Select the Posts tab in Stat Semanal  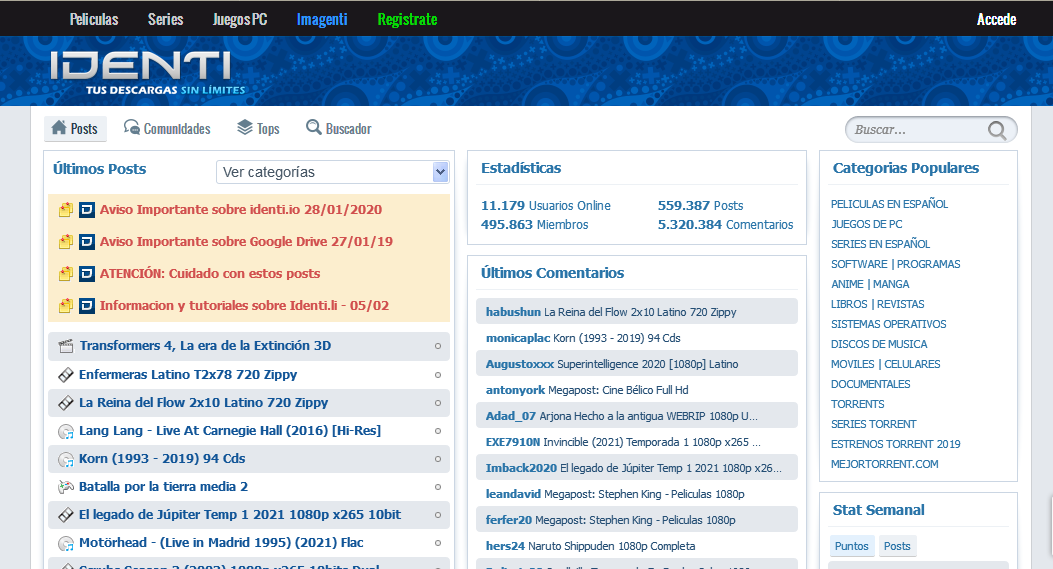897,546
